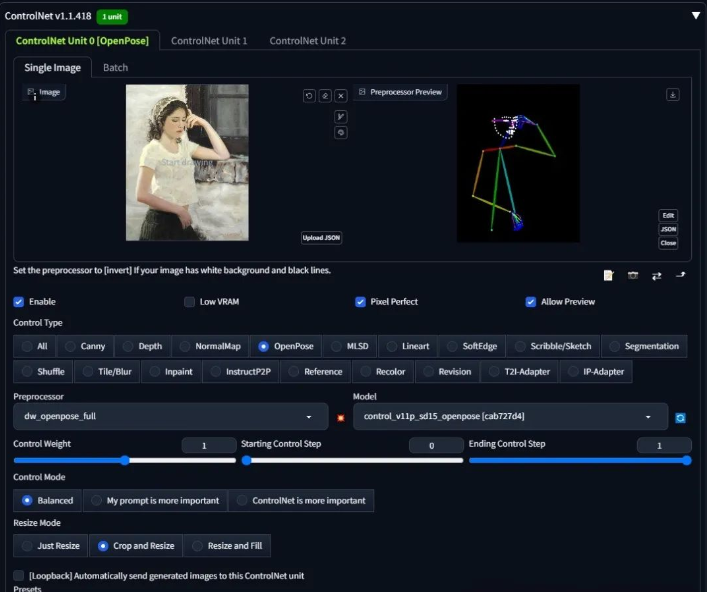707x592 pixels.
Task: Run the preprocessor with the explosion icon
Action: click(x=341, y=418)
